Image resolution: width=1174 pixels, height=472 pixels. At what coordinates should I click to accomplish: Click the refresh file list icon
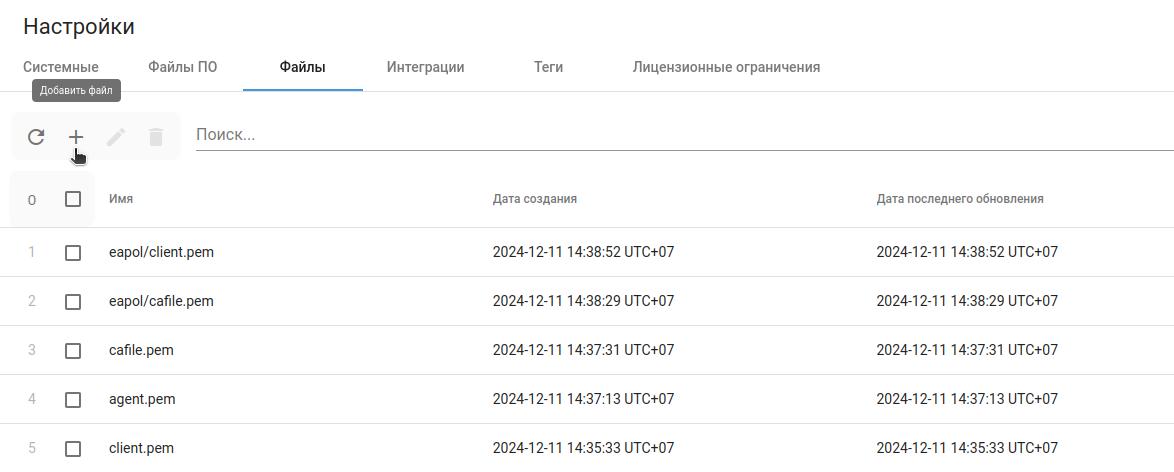36,137
